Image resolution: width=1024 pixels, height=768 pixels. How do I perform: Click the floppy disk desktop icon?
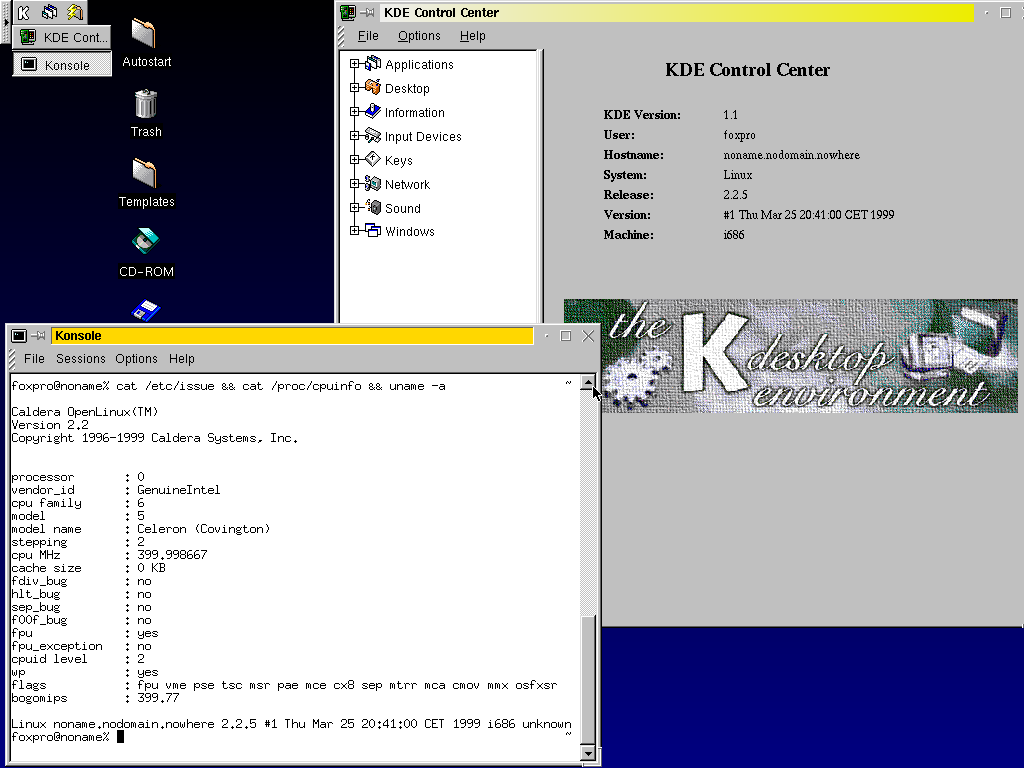[x=146, y=309]
